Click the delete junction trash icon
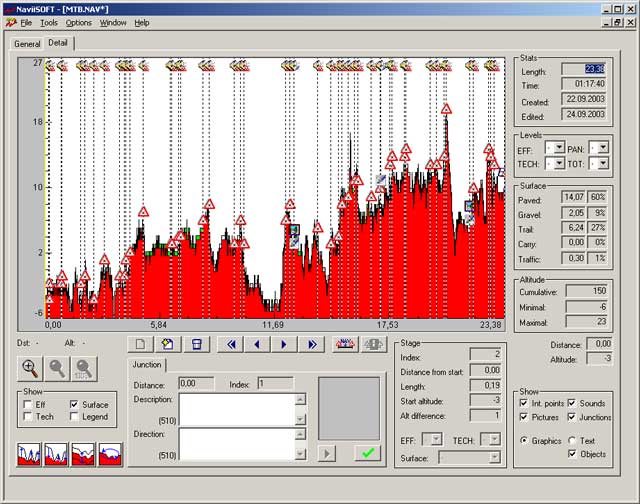640x504 pixels. click(197, 344)
